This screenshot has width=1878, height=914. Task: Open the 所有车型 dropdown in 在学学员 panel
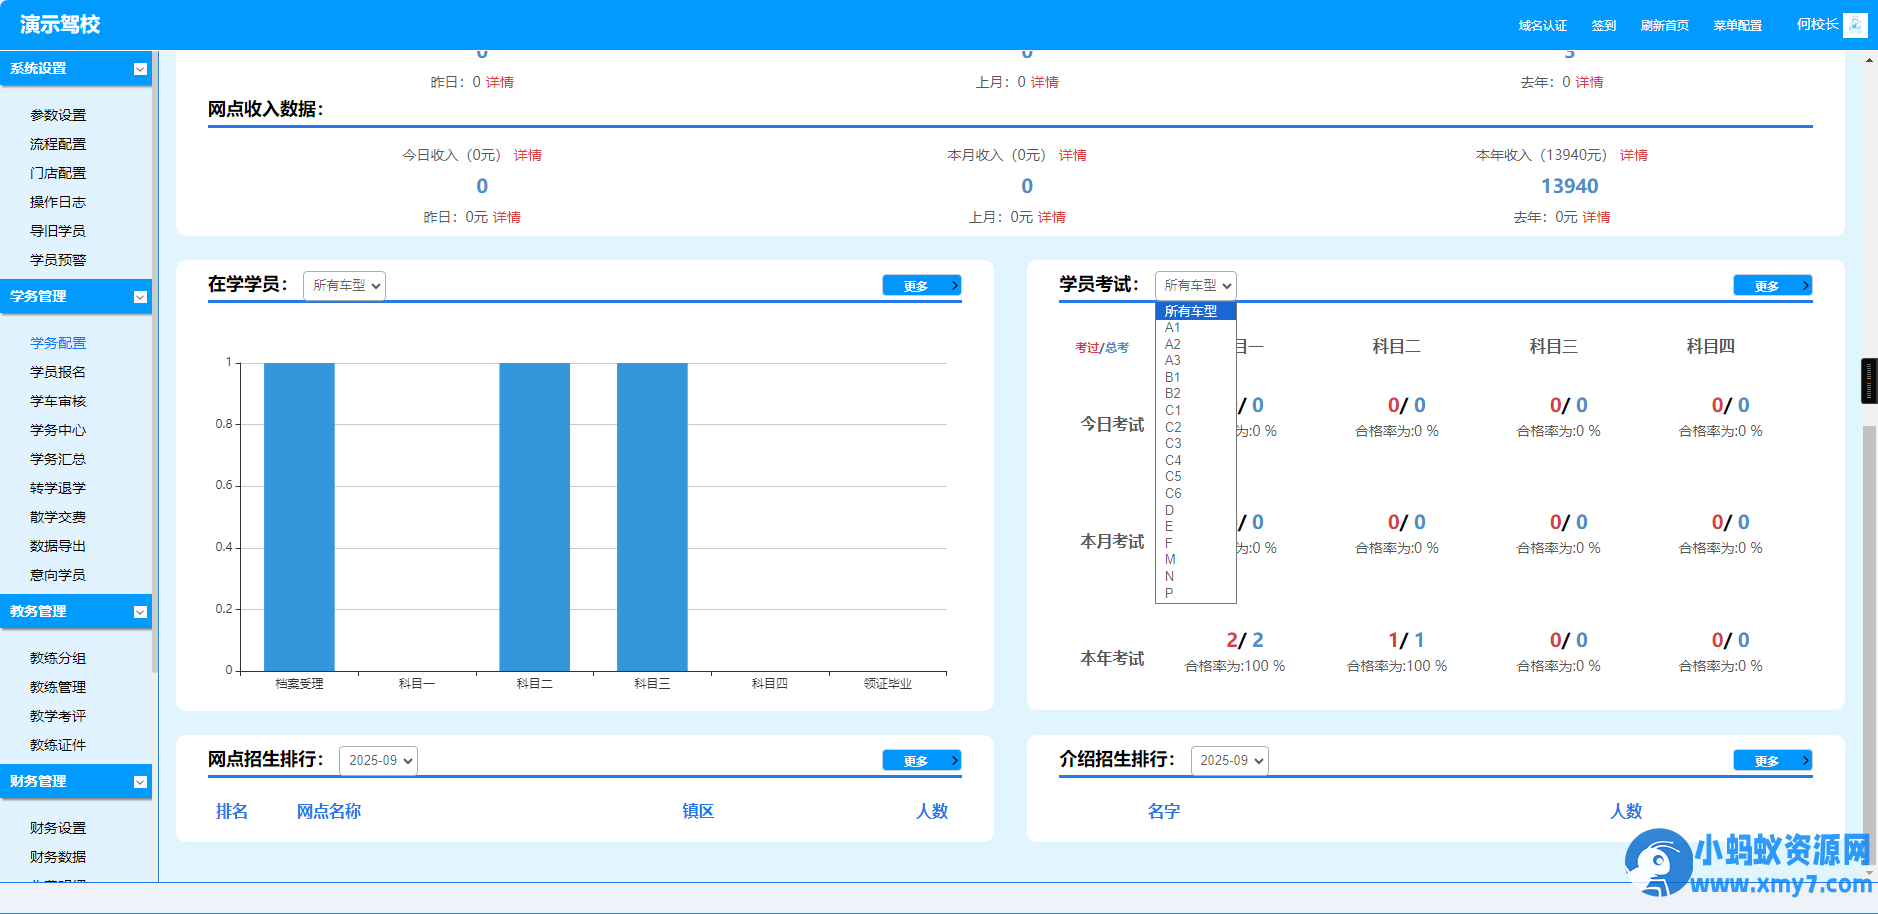344,285
